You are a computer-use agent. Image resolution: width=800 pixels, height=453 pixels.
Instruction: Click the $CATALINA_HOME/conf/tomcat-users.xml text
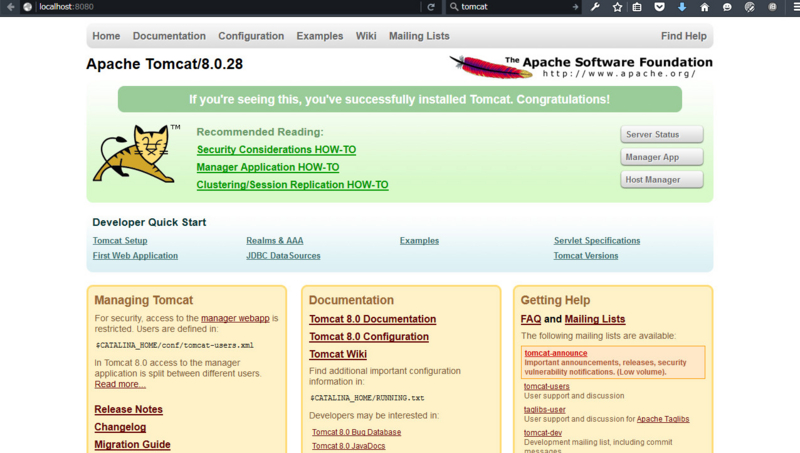(x=174, y=345)
